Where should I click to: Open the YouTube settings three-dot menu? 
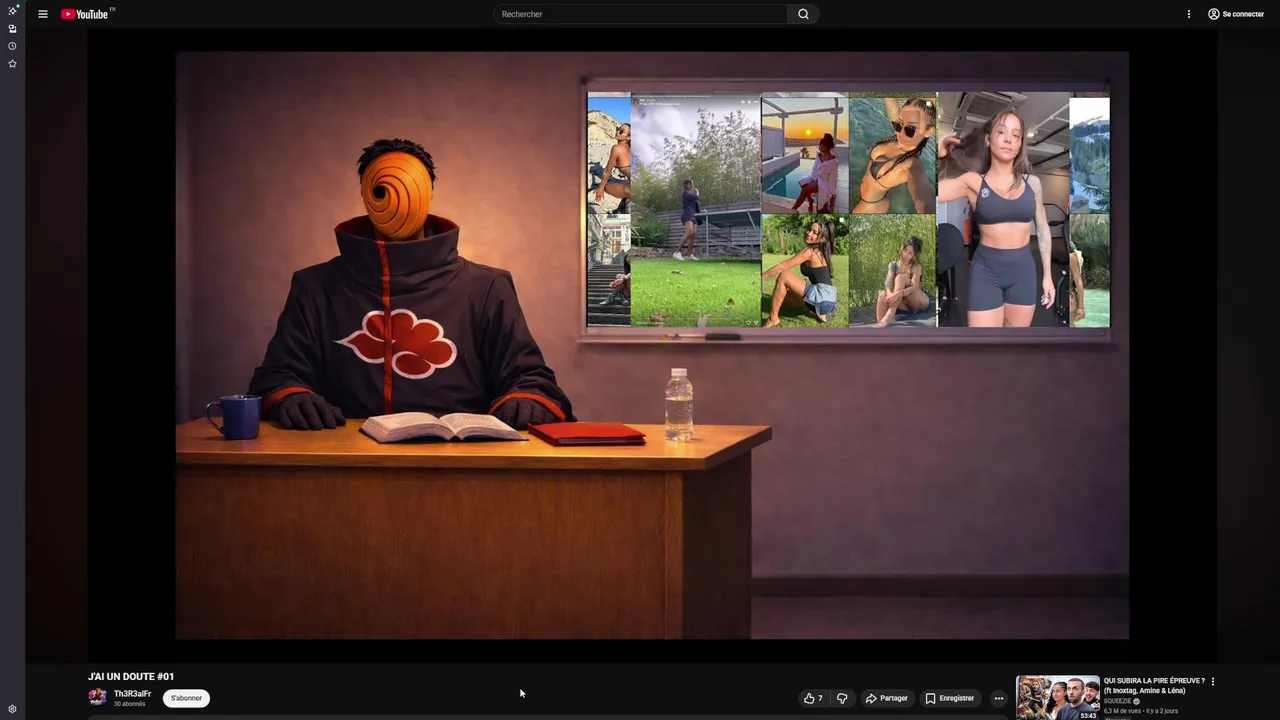[1189, 14]
